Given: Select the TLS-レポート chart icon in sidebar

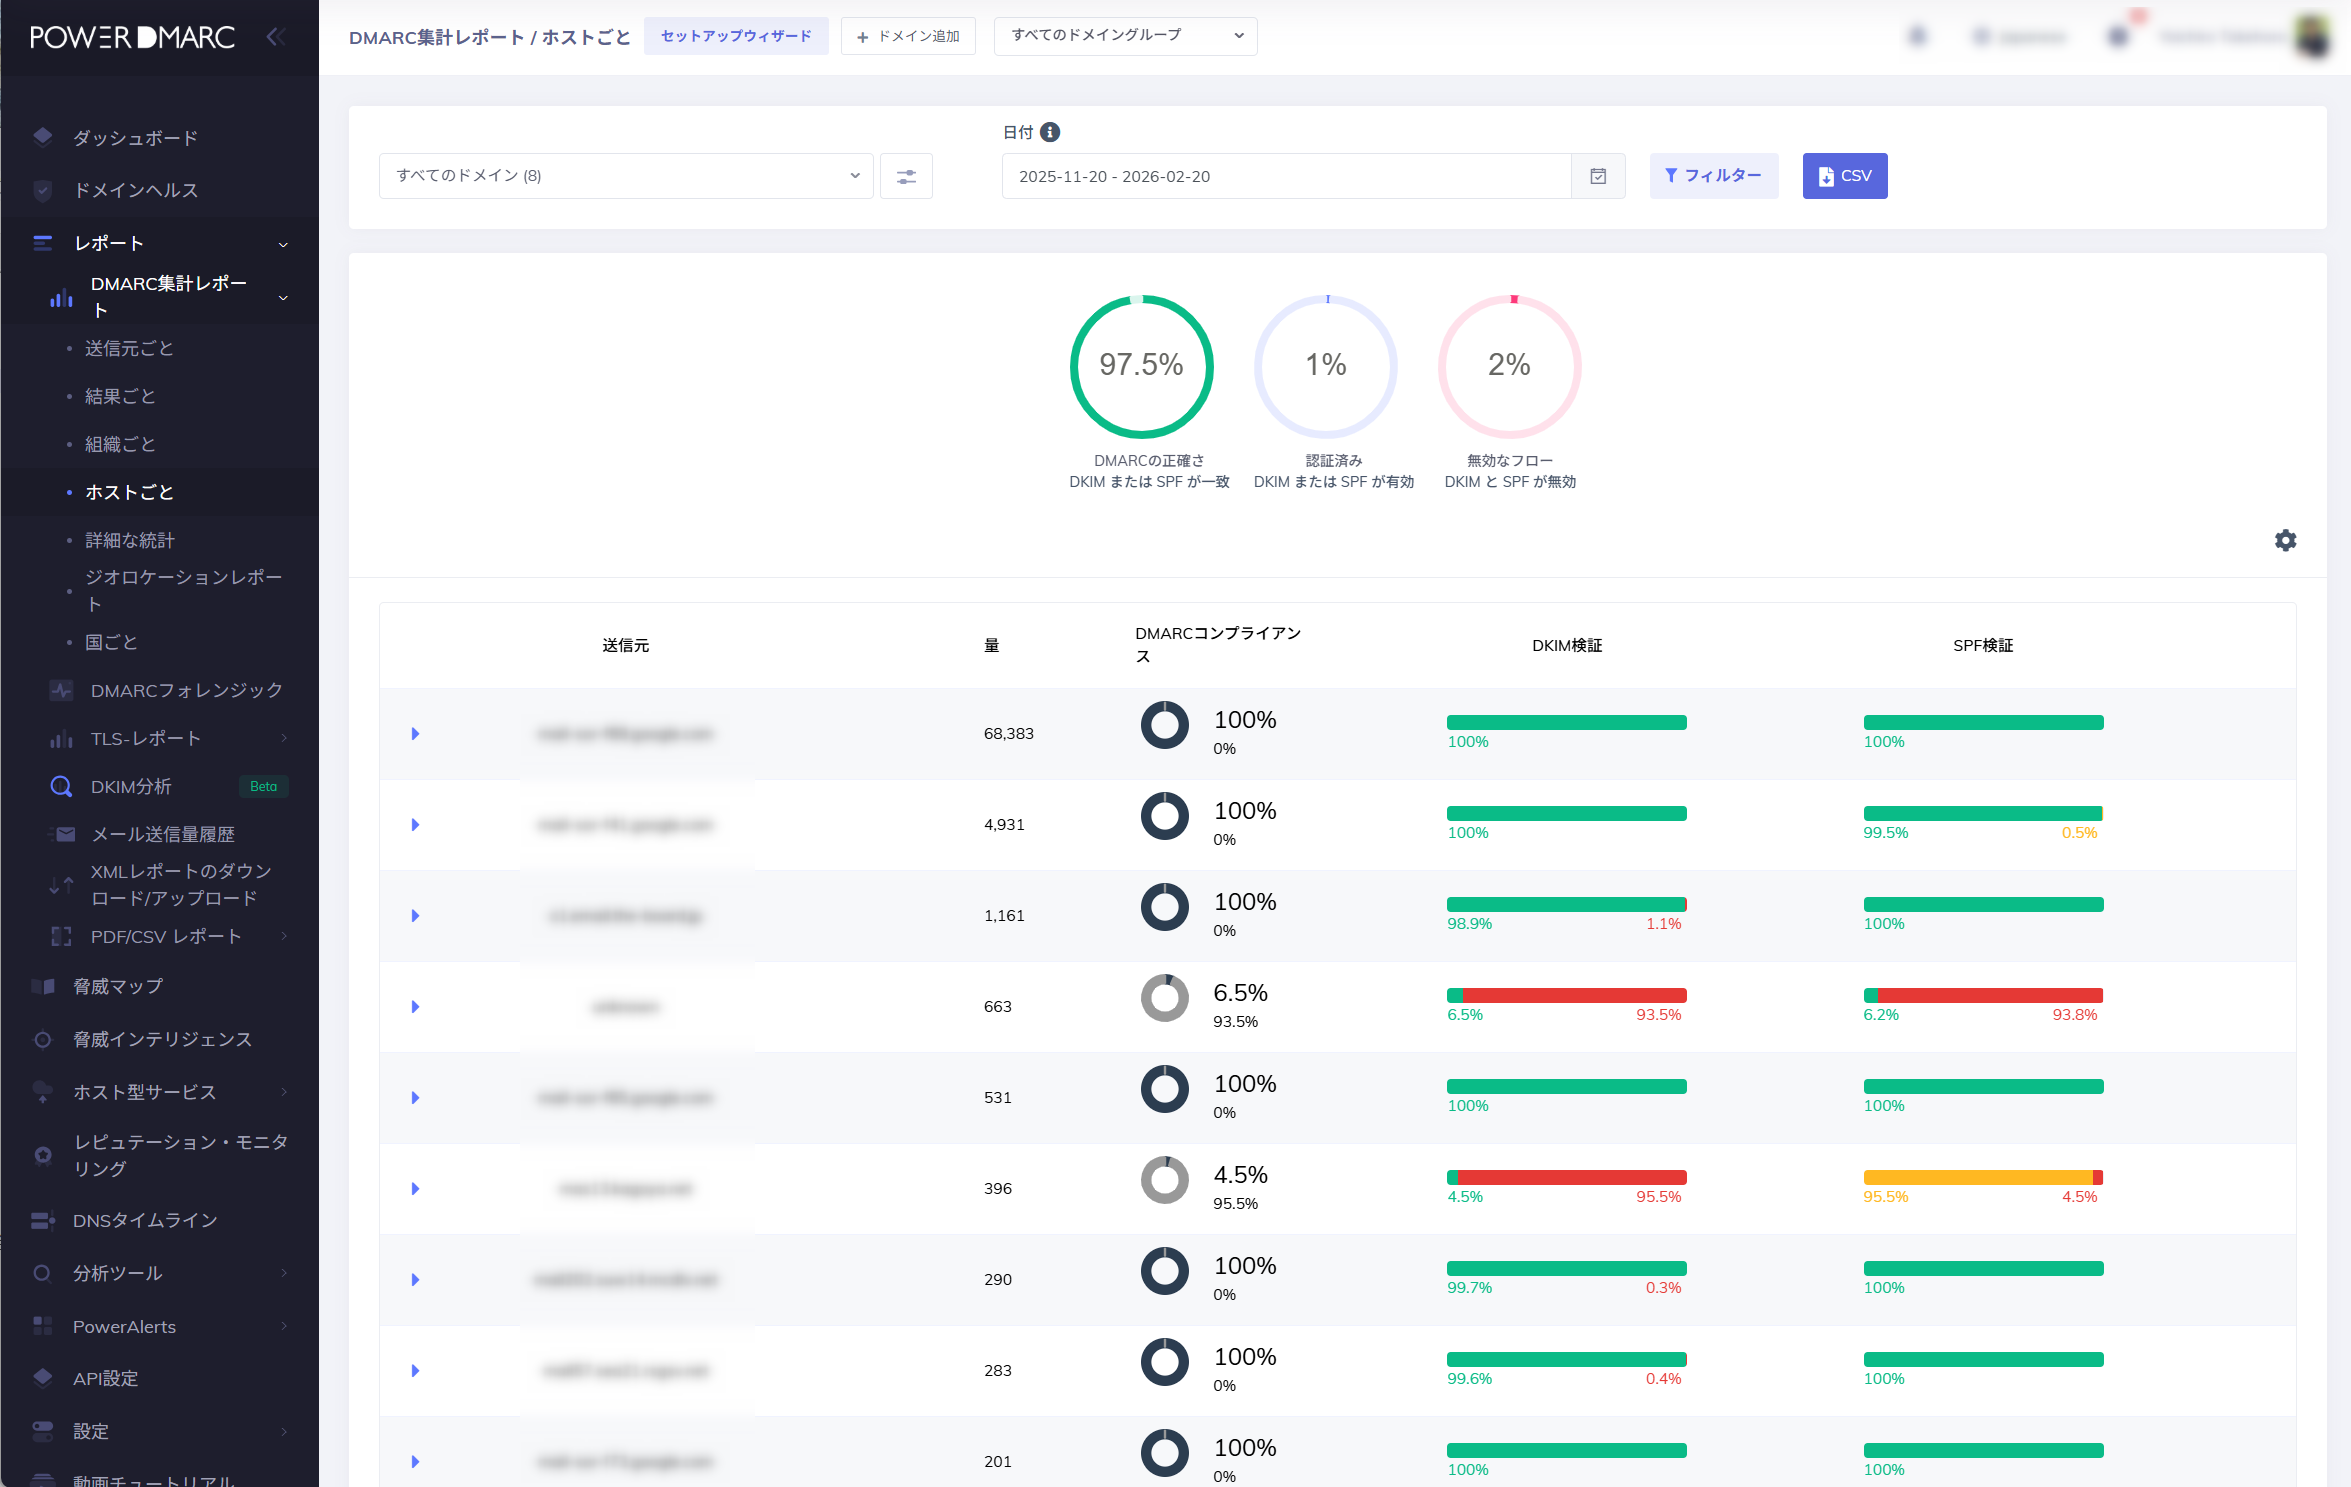Looking at the screenshot, I should coord(60,738).
